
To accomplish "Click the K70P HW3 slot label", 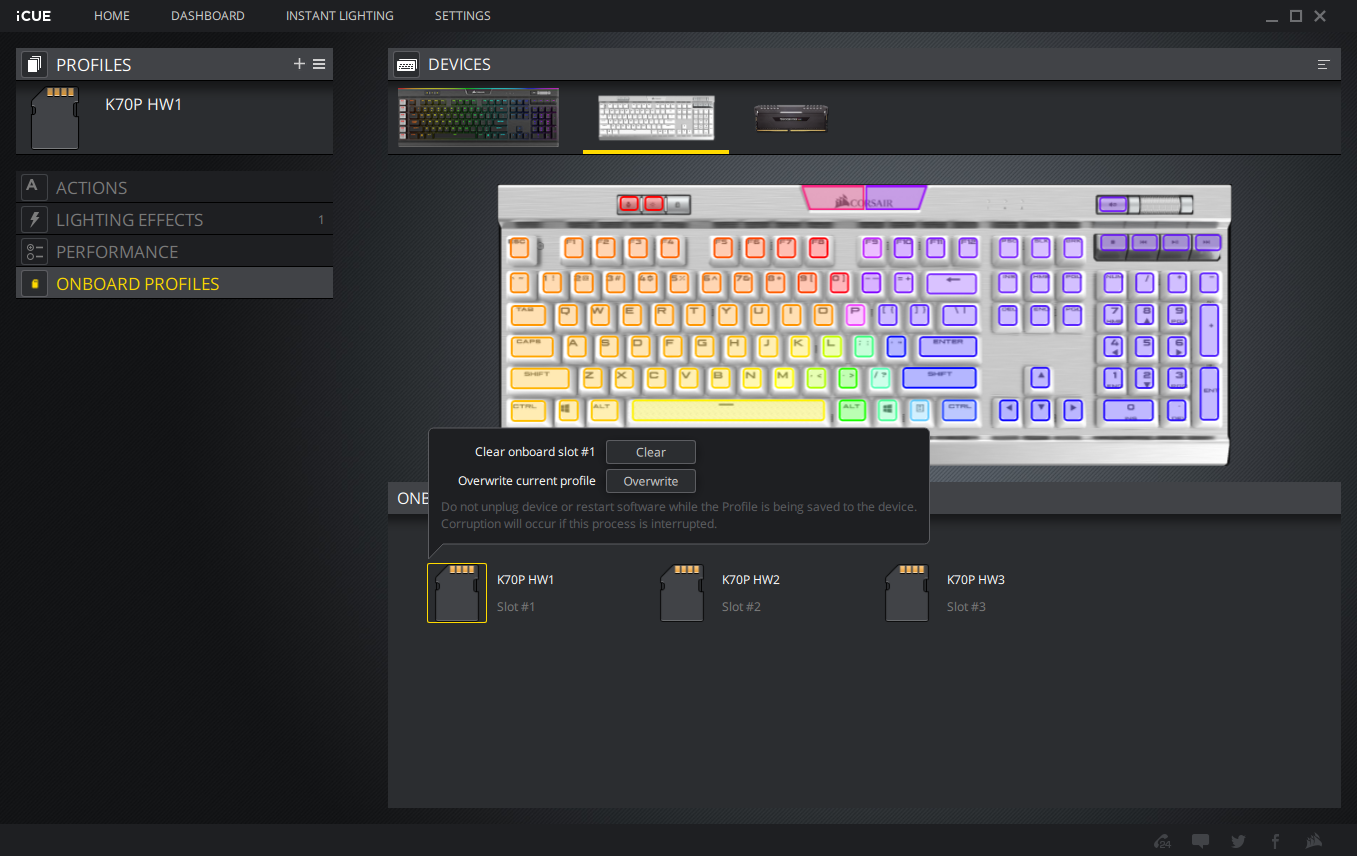I will (x=976, y=580).
